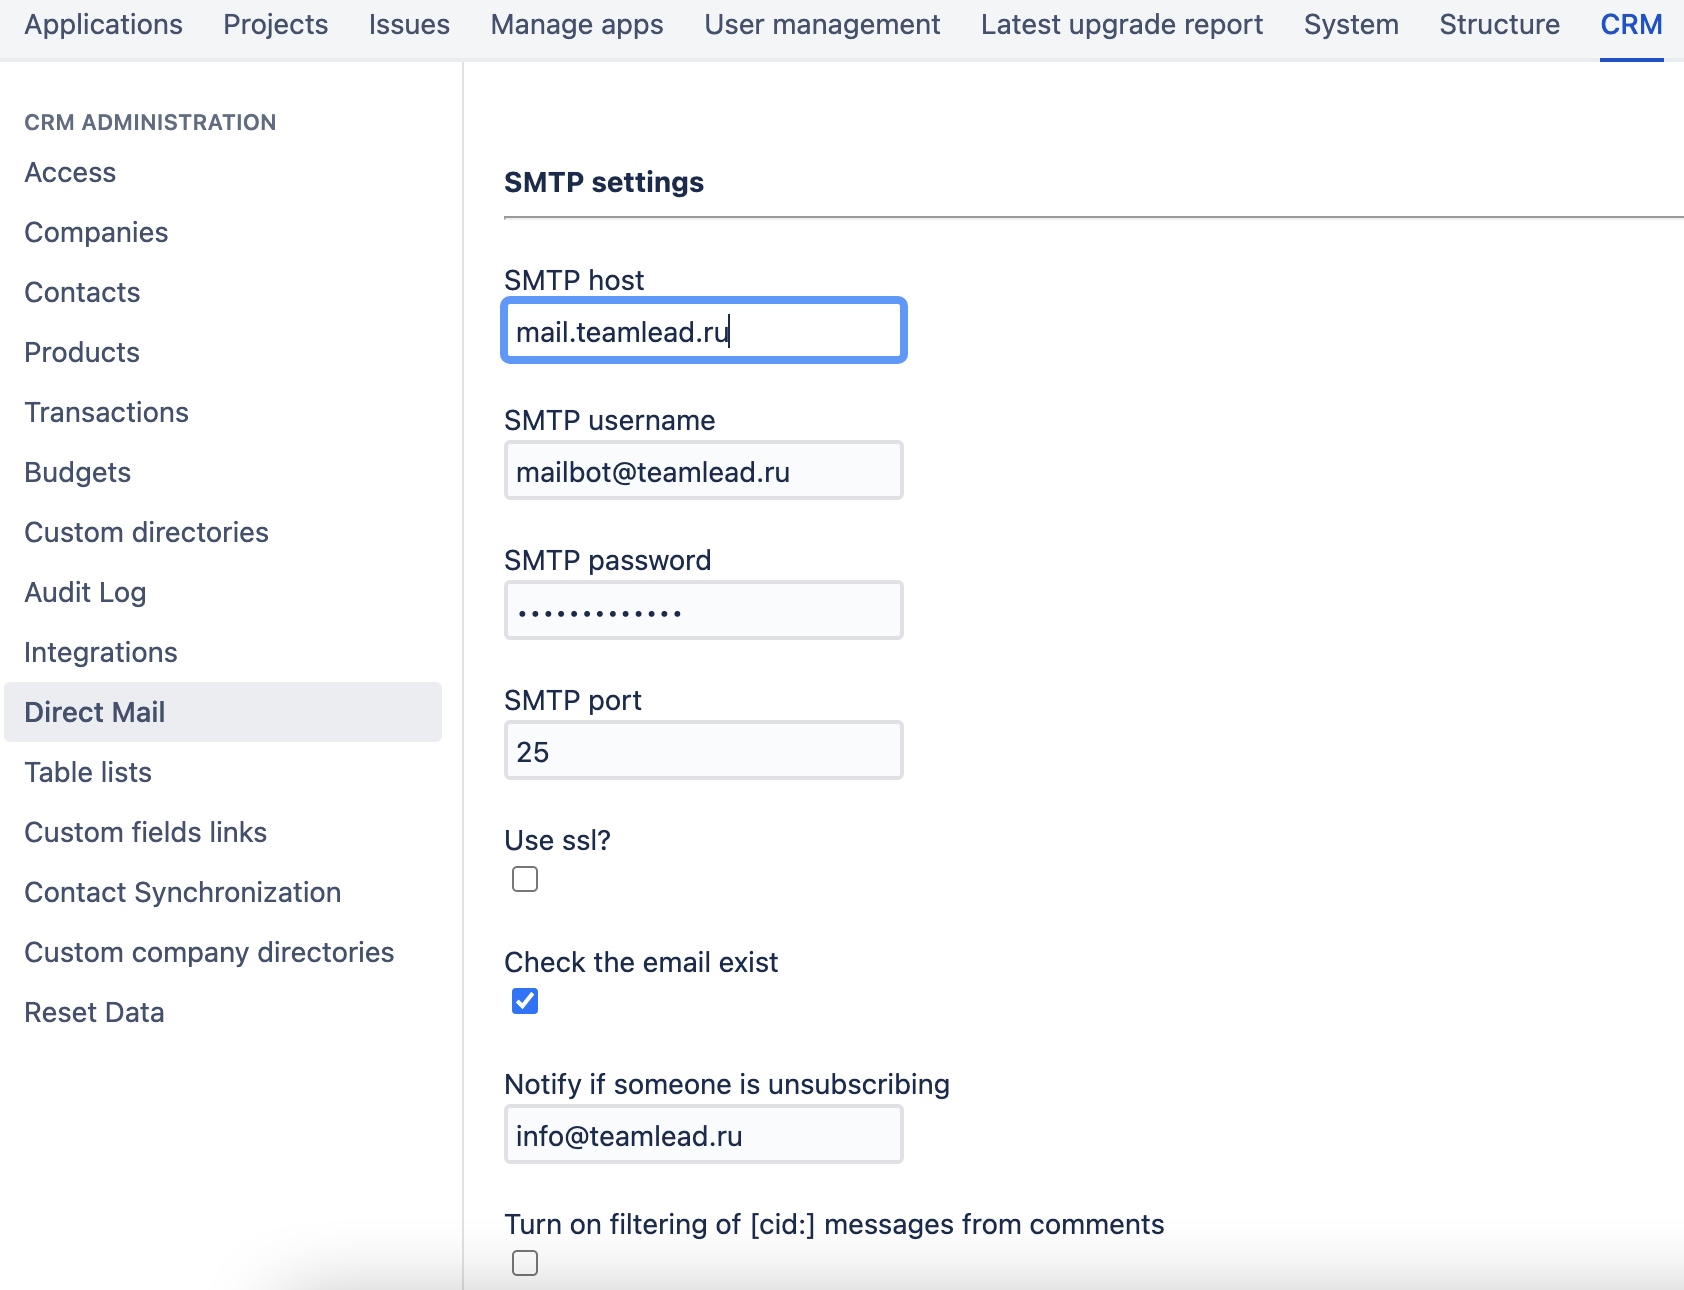Image resolution: width=1684 pixels, height=1290 pixels.
Task: Open Custom company directories page
Action: click(209, 953)
